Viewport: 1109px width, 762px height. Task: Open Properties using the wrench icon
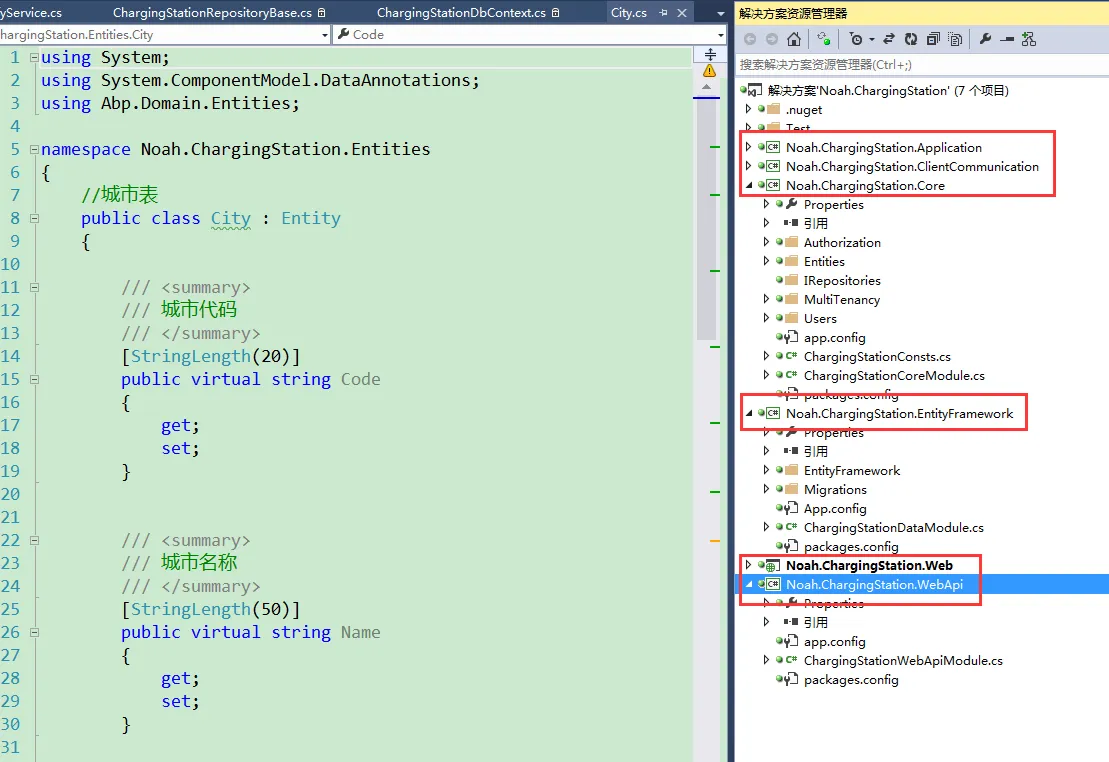(x=985, y=39)
